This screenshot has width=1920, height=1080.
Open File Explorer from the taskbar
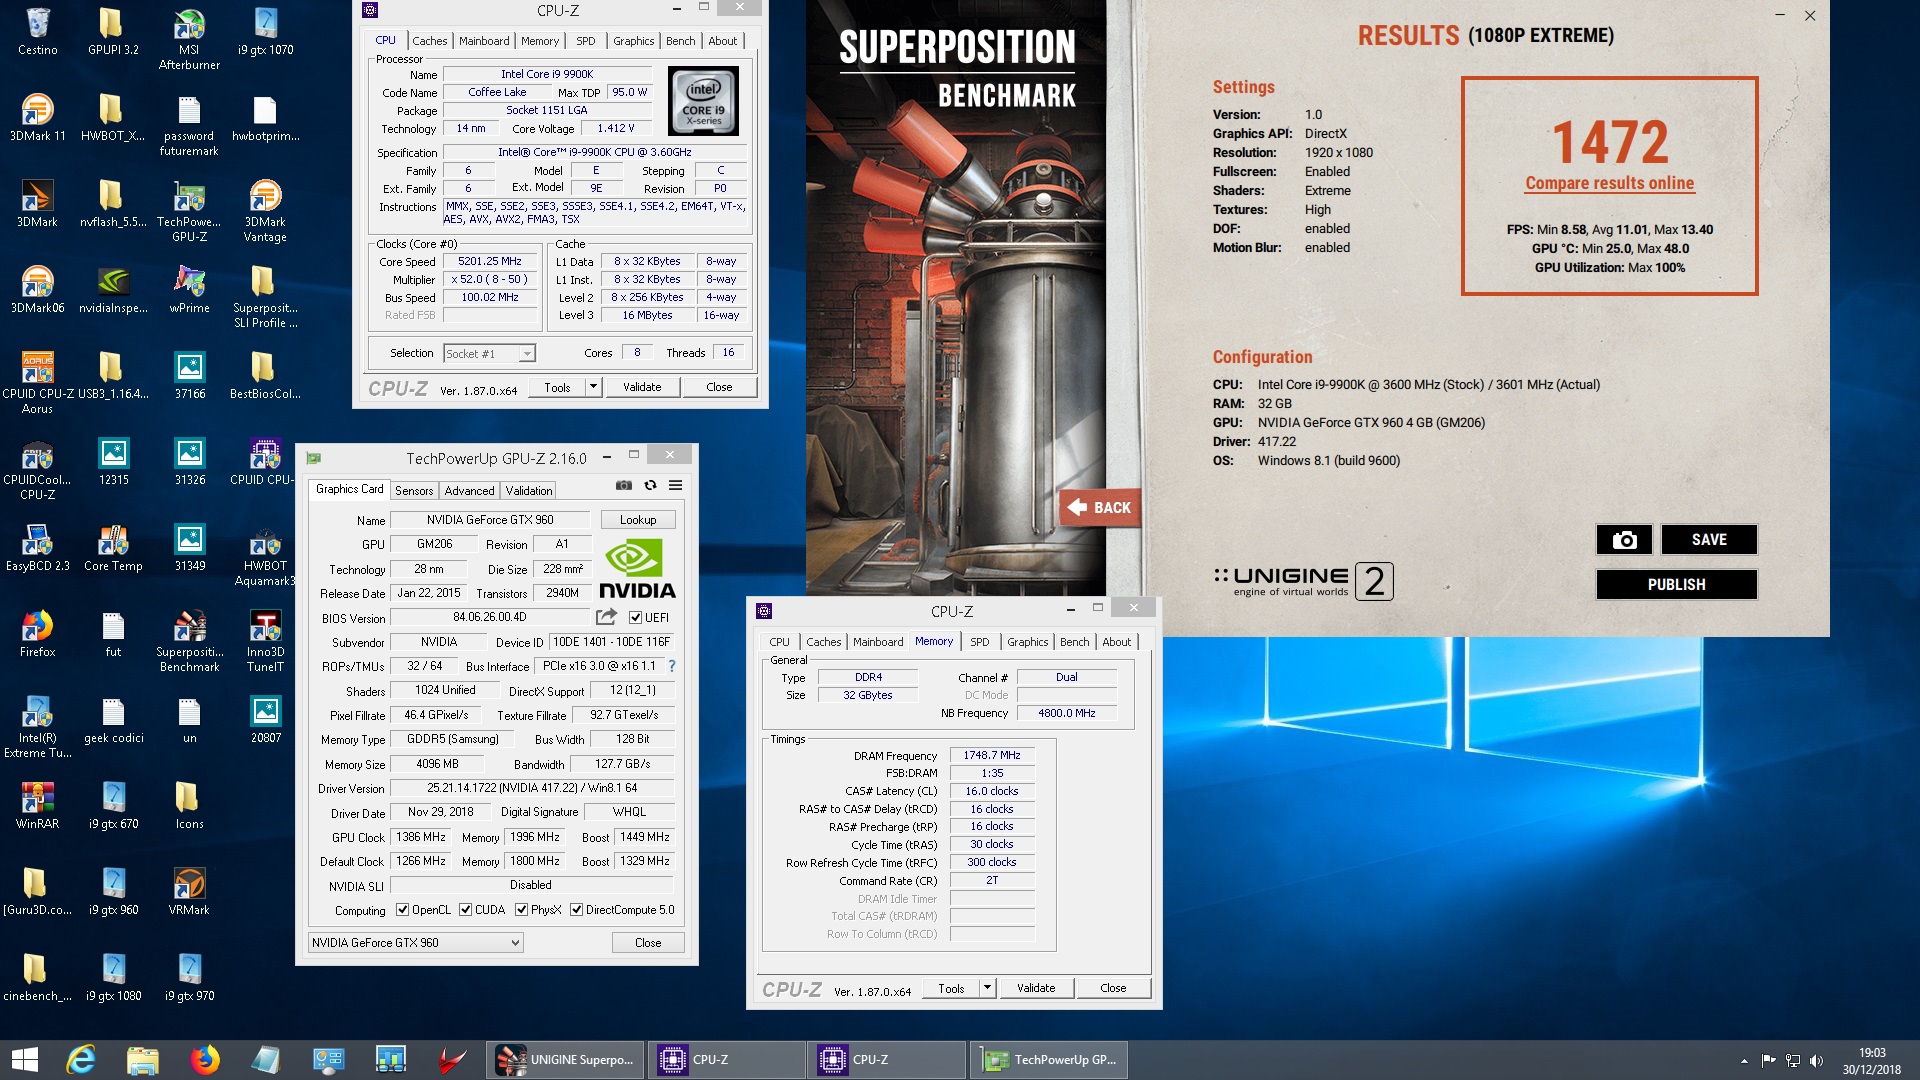pos(143,1060)
